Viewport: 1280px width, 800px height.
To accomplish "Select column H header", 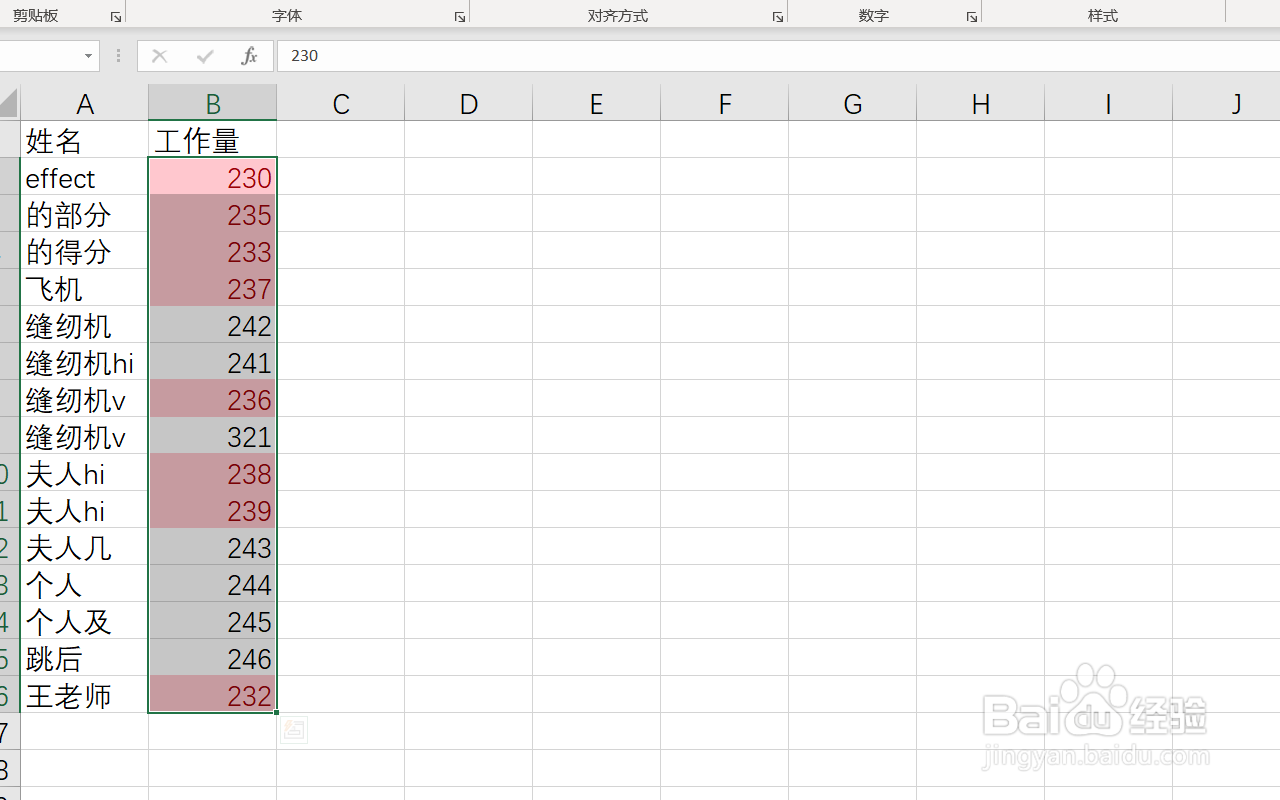I will click(981, 103).
